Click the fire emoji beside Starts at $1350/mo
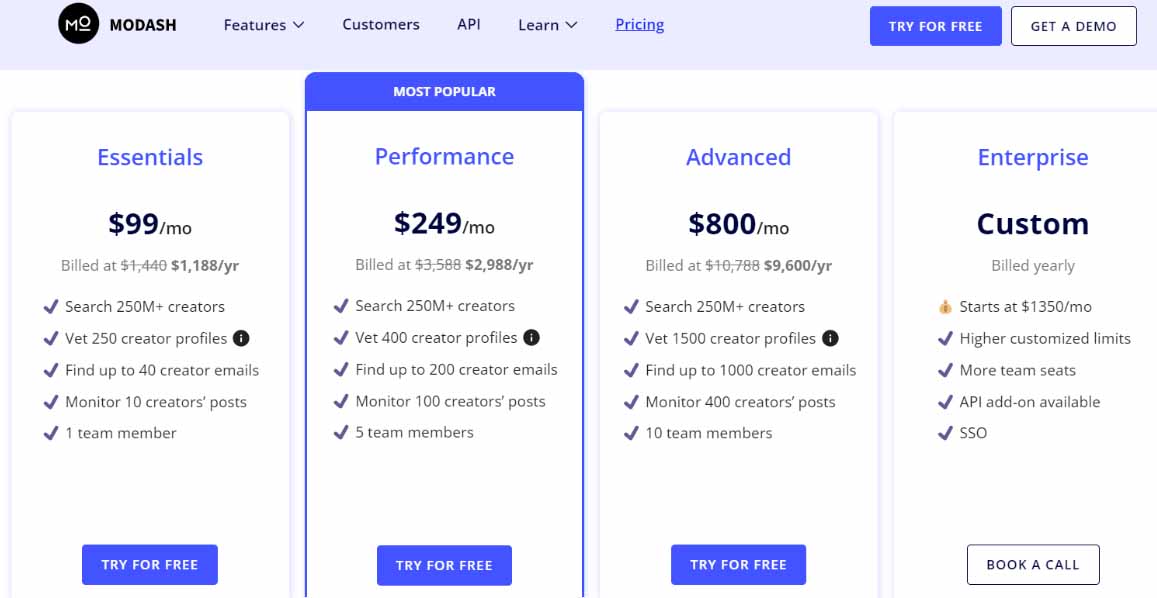 pos(944,307)
